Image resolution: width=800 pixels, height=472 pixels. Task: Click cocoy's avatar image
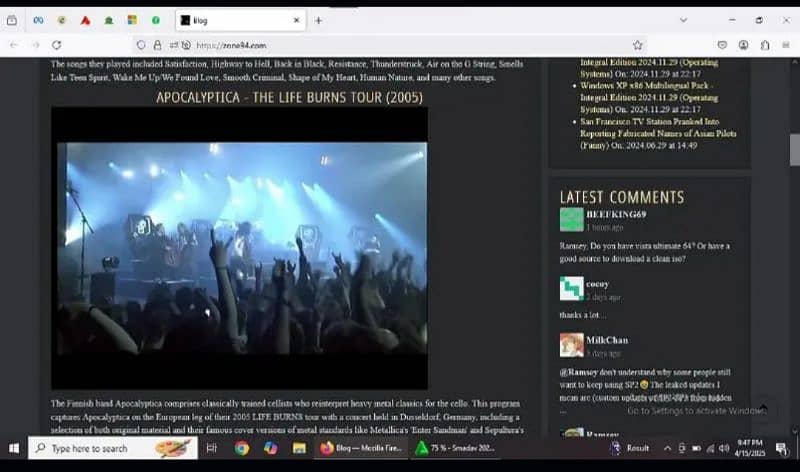(571, 288)
